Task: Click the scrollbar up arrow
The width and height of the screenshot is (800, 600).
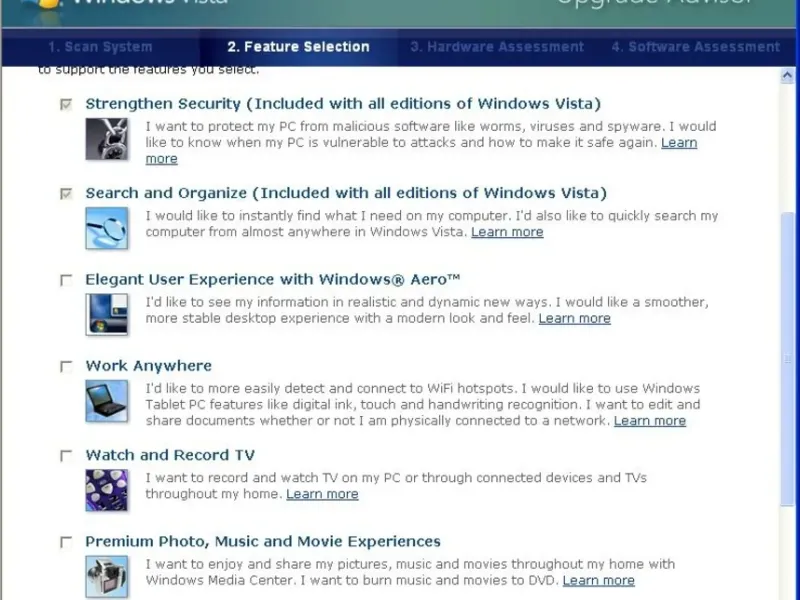Action: point(787,76)
